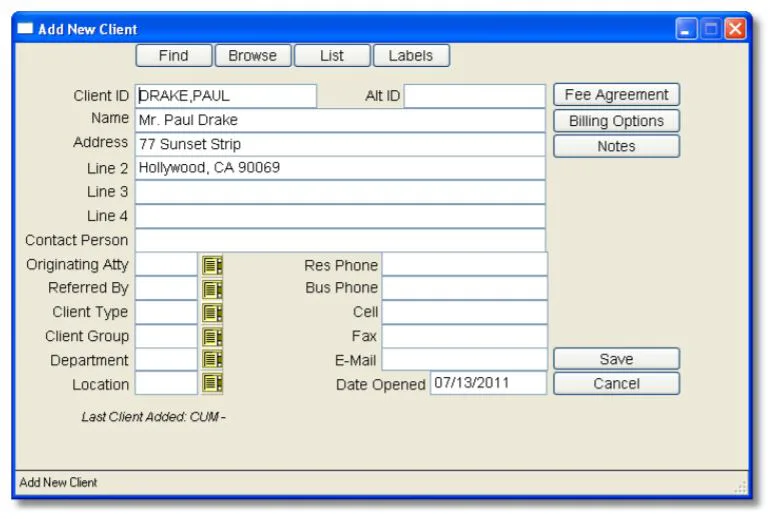
Task: Open the Labels button
Action: coord(411,56)
